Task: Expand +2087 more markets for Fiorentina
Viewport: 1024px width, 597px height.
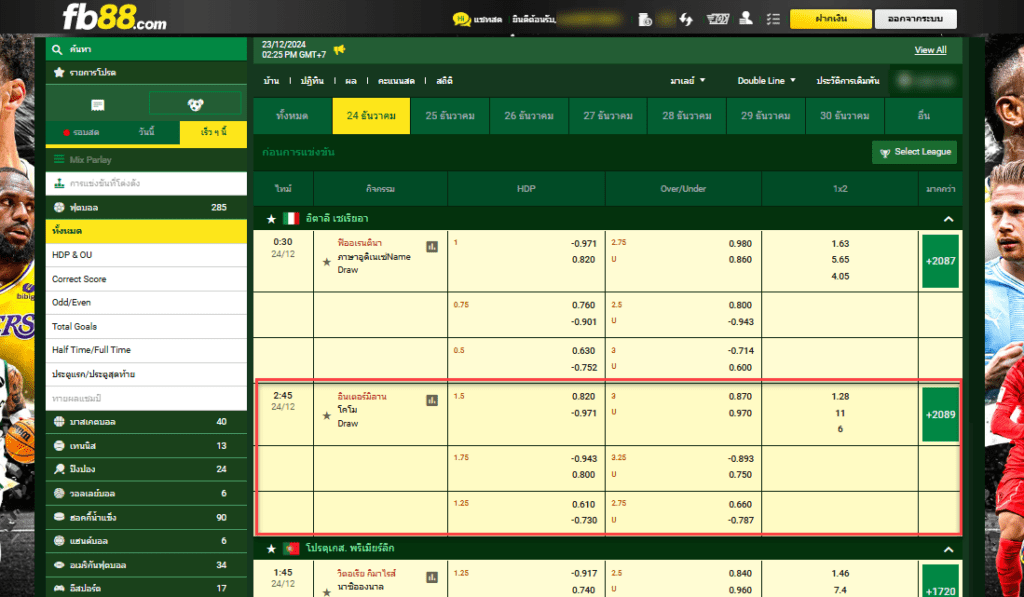Action: (x=940, y=261)
